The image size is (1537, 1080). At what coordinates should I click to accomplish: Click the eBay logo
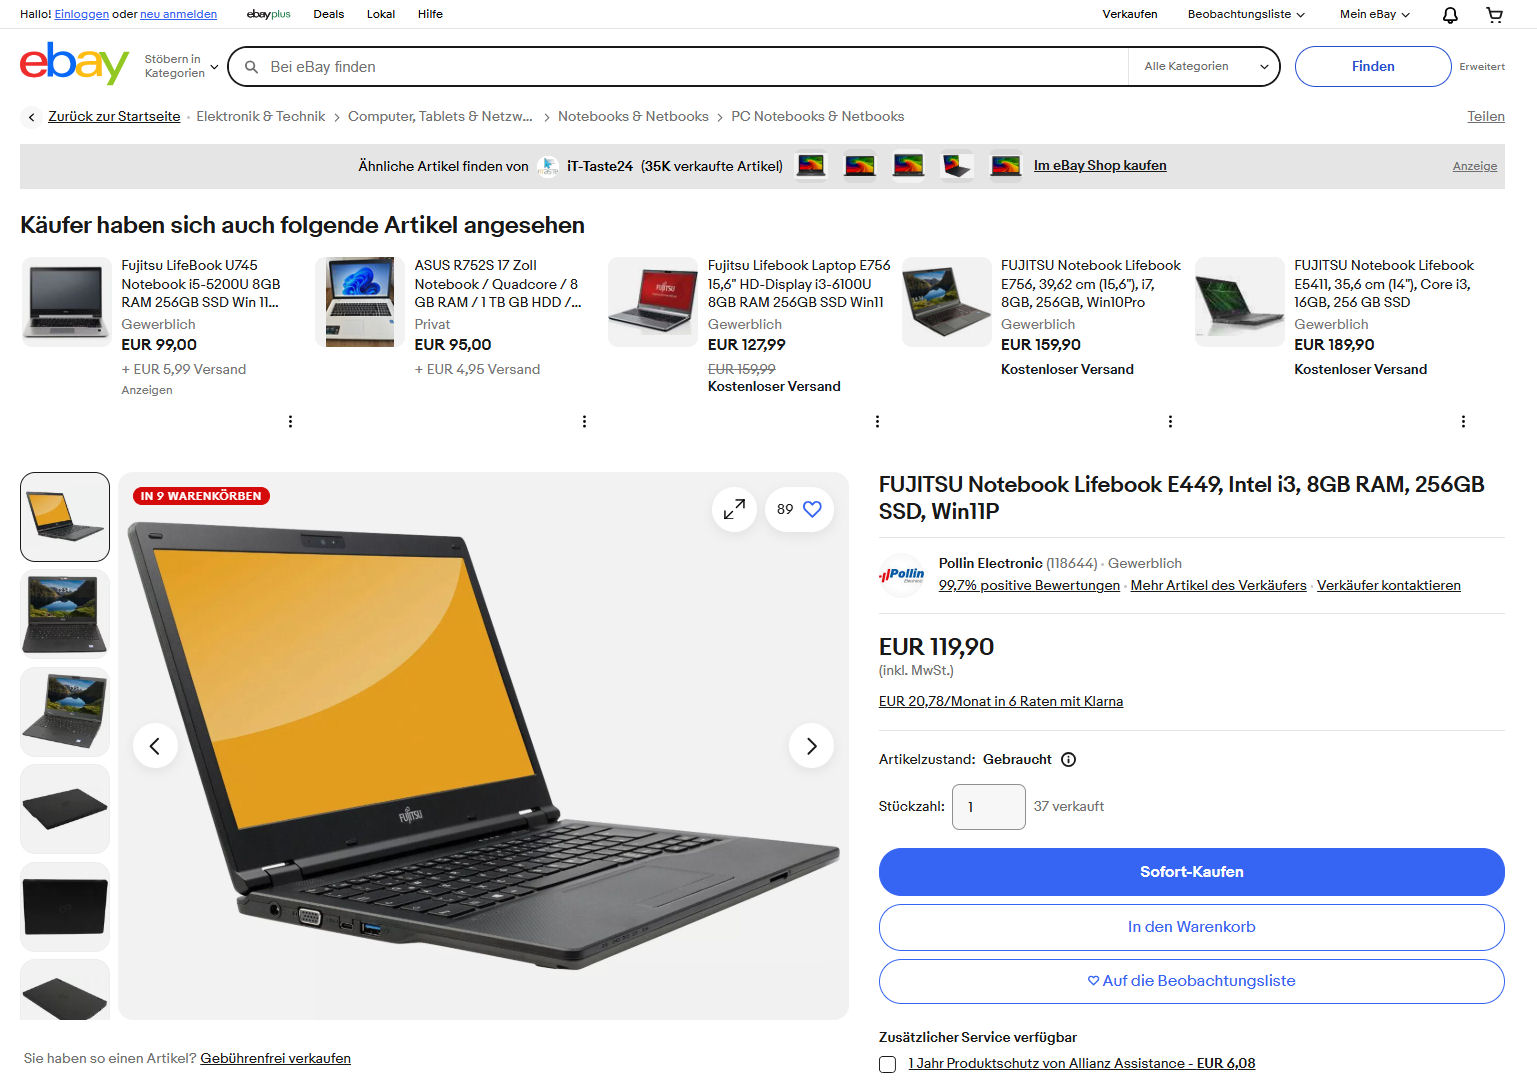(74, 64)
